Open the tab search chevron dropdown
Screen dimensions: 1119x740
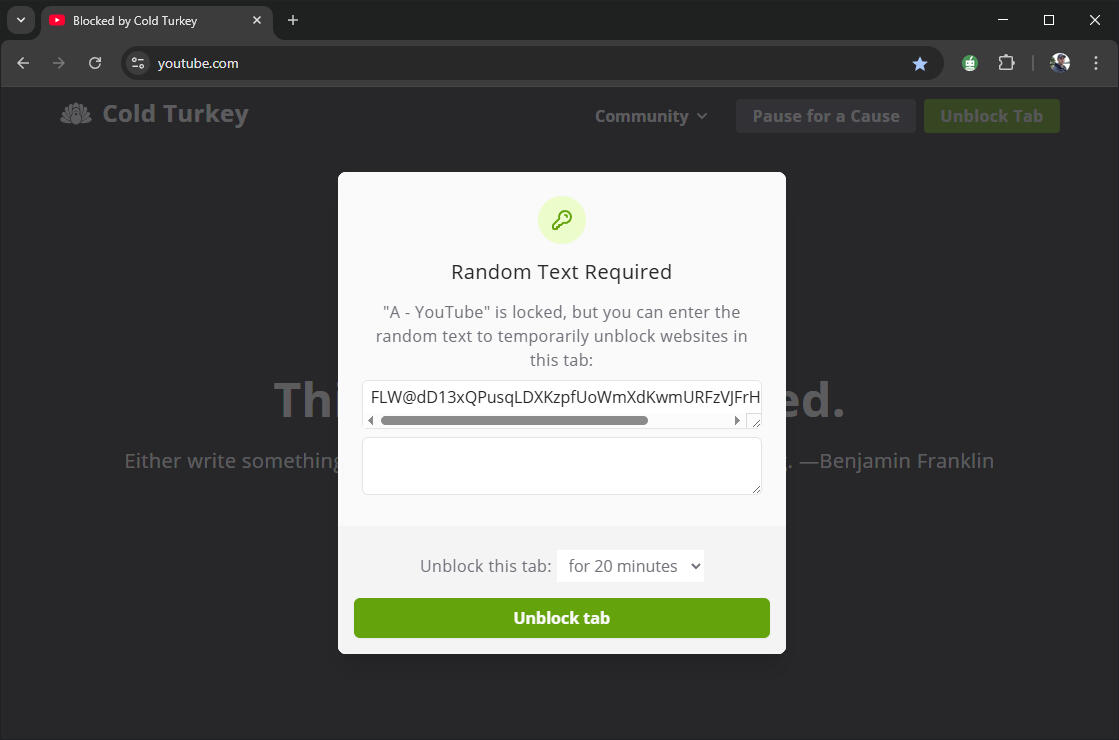click(x=21, y=20)
